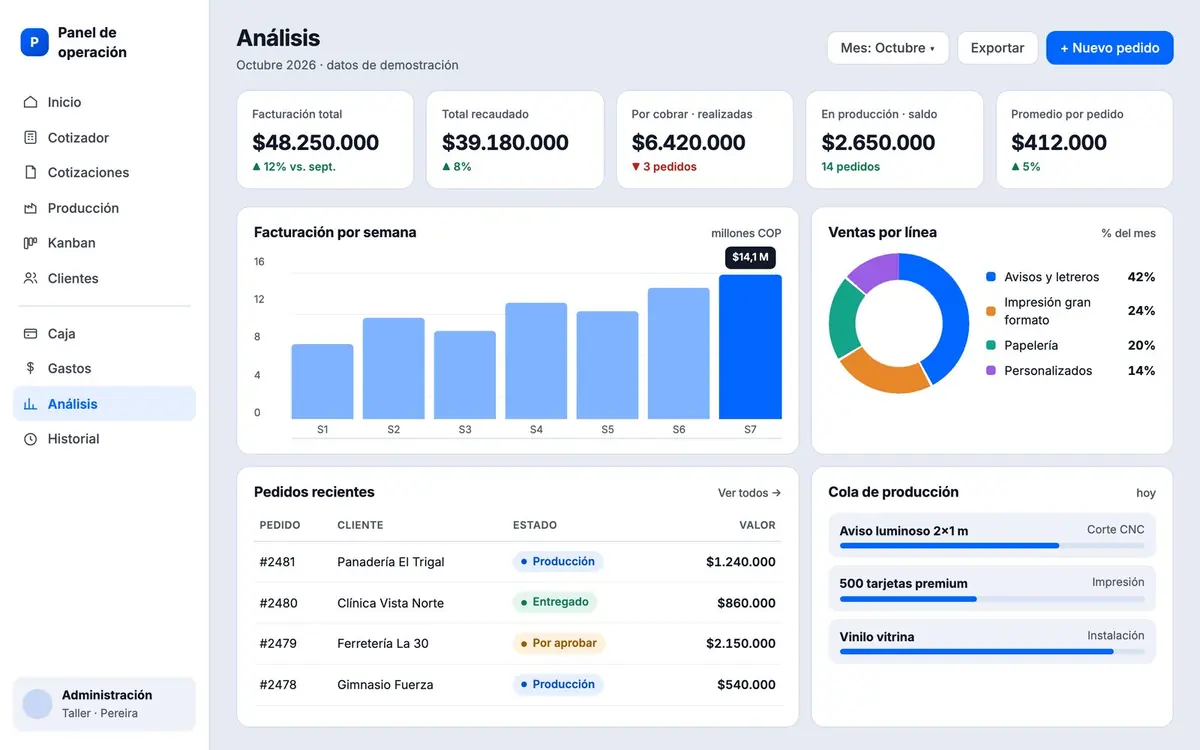Viewport: 1200px width, 750px height.
Task: Click the 500 tarjetas premium progress bar
Action: (992, 599)
